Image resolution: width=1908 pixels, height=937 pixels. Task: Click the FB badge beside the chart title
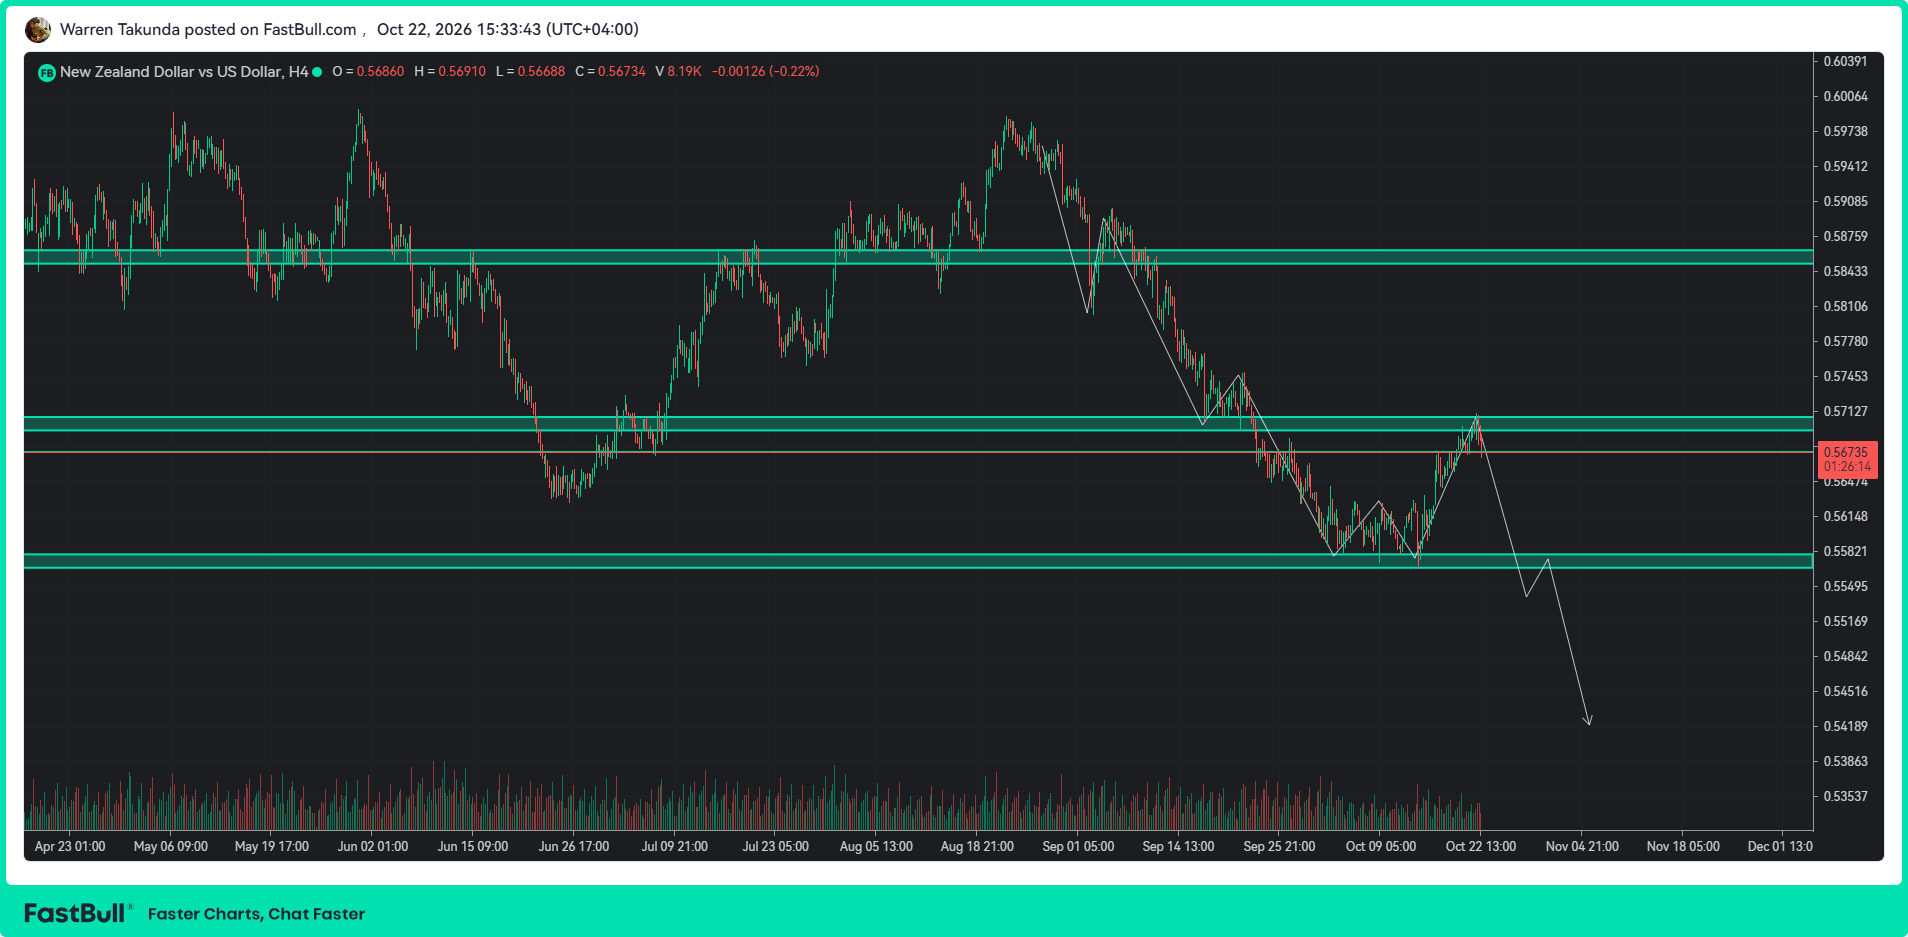click(46, 72)
